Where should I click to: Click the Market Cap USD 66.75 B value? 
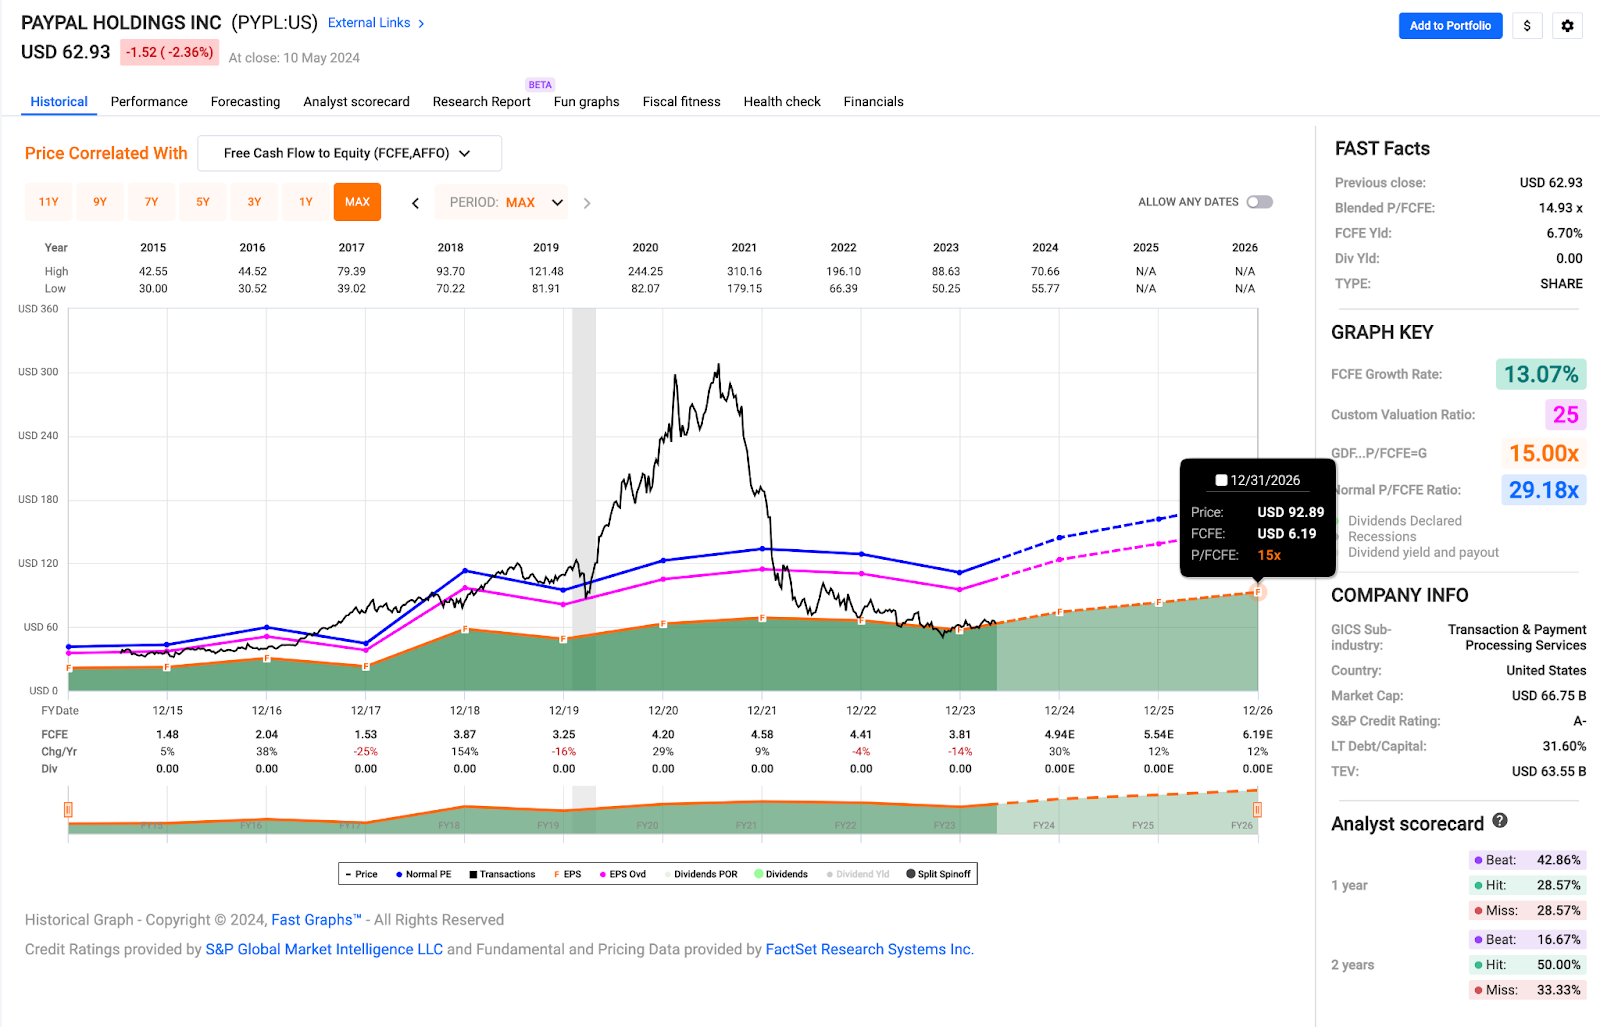tap(1548, 696)
